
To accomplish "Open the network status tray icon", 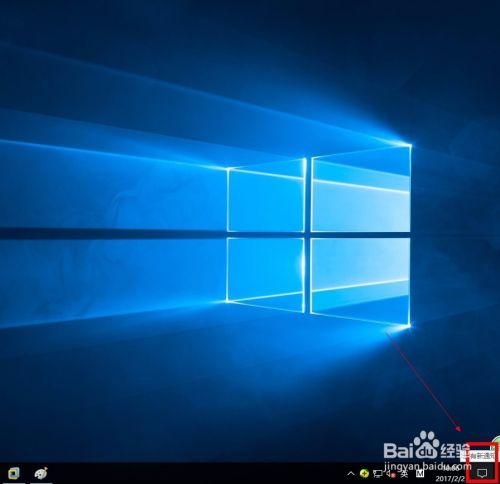I will pyautogui.click(x=378, y=473).
